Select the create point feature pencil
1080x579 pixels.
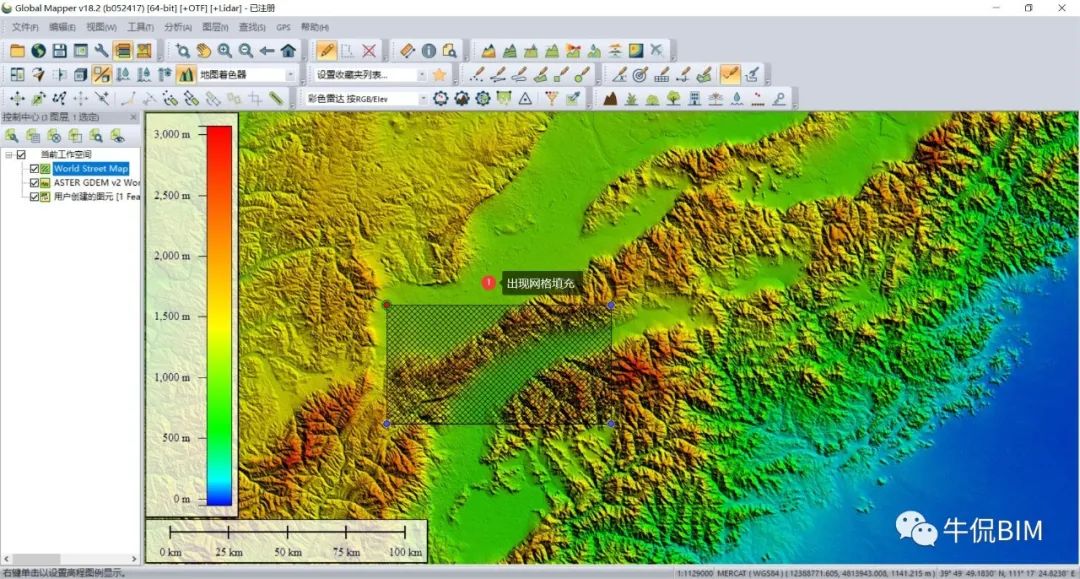477,74
